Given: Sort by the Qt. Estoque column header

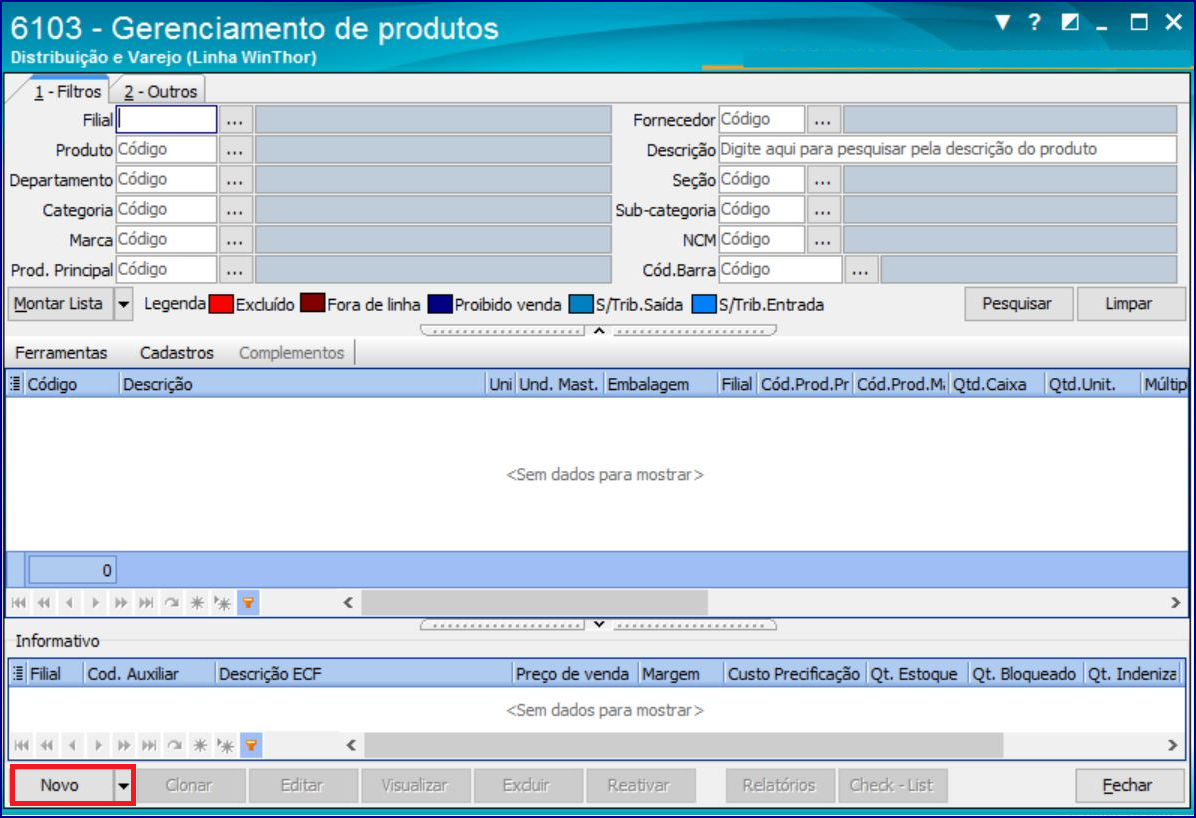Looking at the screenshot, I should point(917,674).
